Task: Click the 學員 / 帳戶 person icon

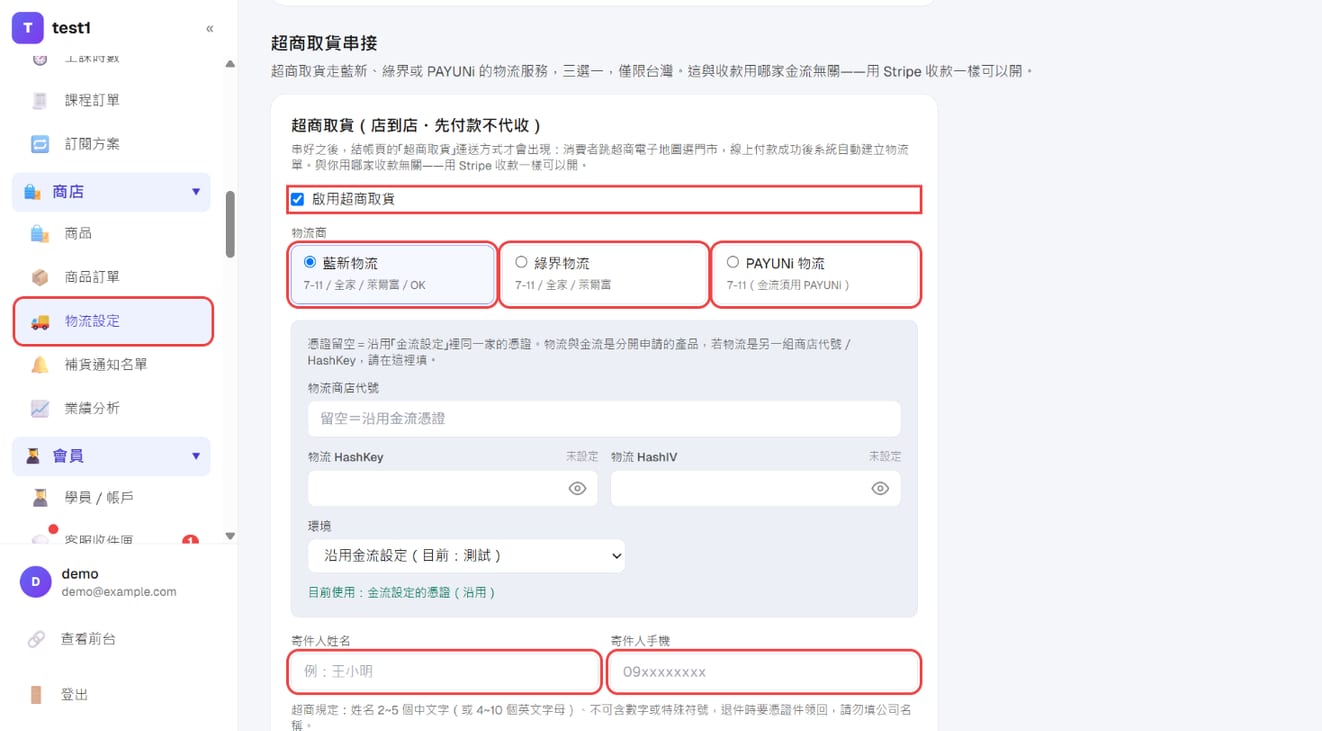Action: click(x=40, y=497)
